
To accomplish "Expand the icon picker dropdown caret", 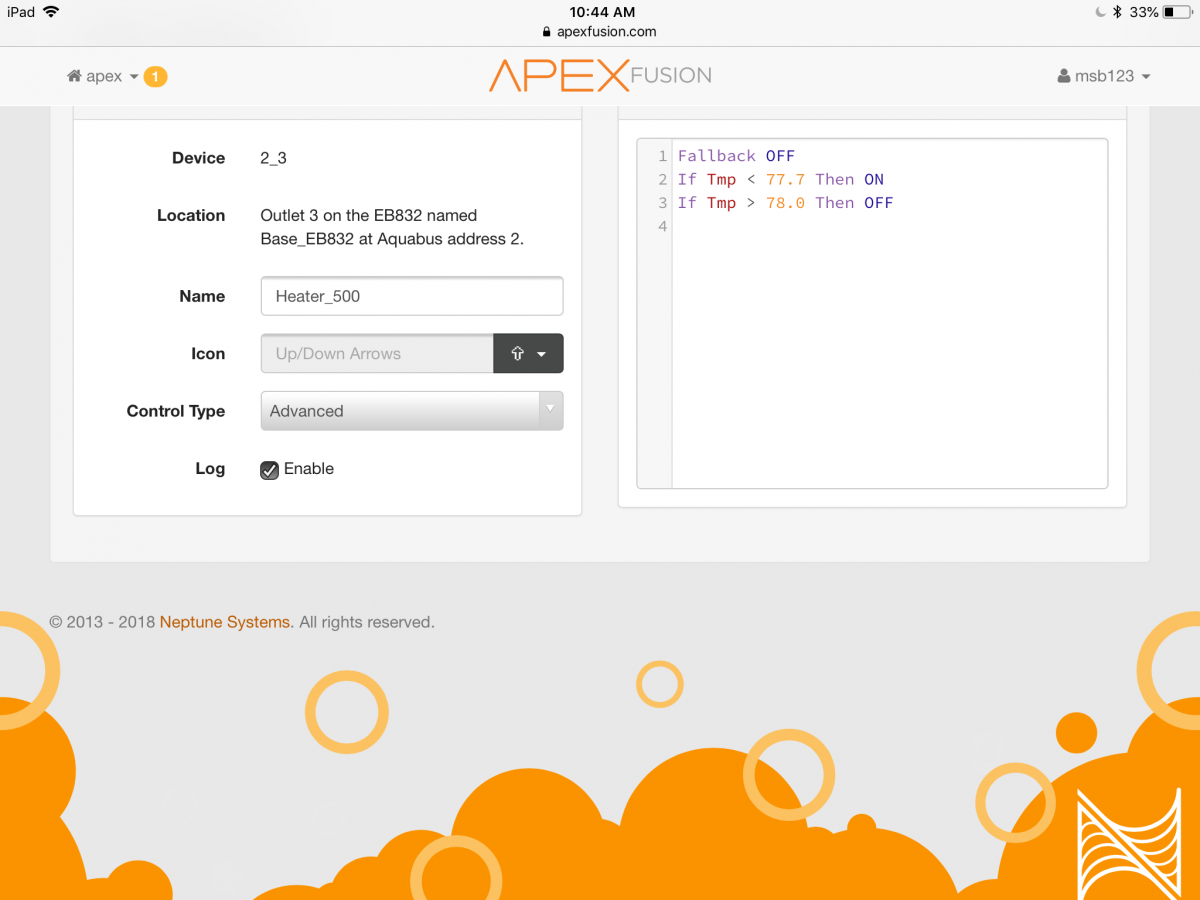I will [x=542, y=354].
